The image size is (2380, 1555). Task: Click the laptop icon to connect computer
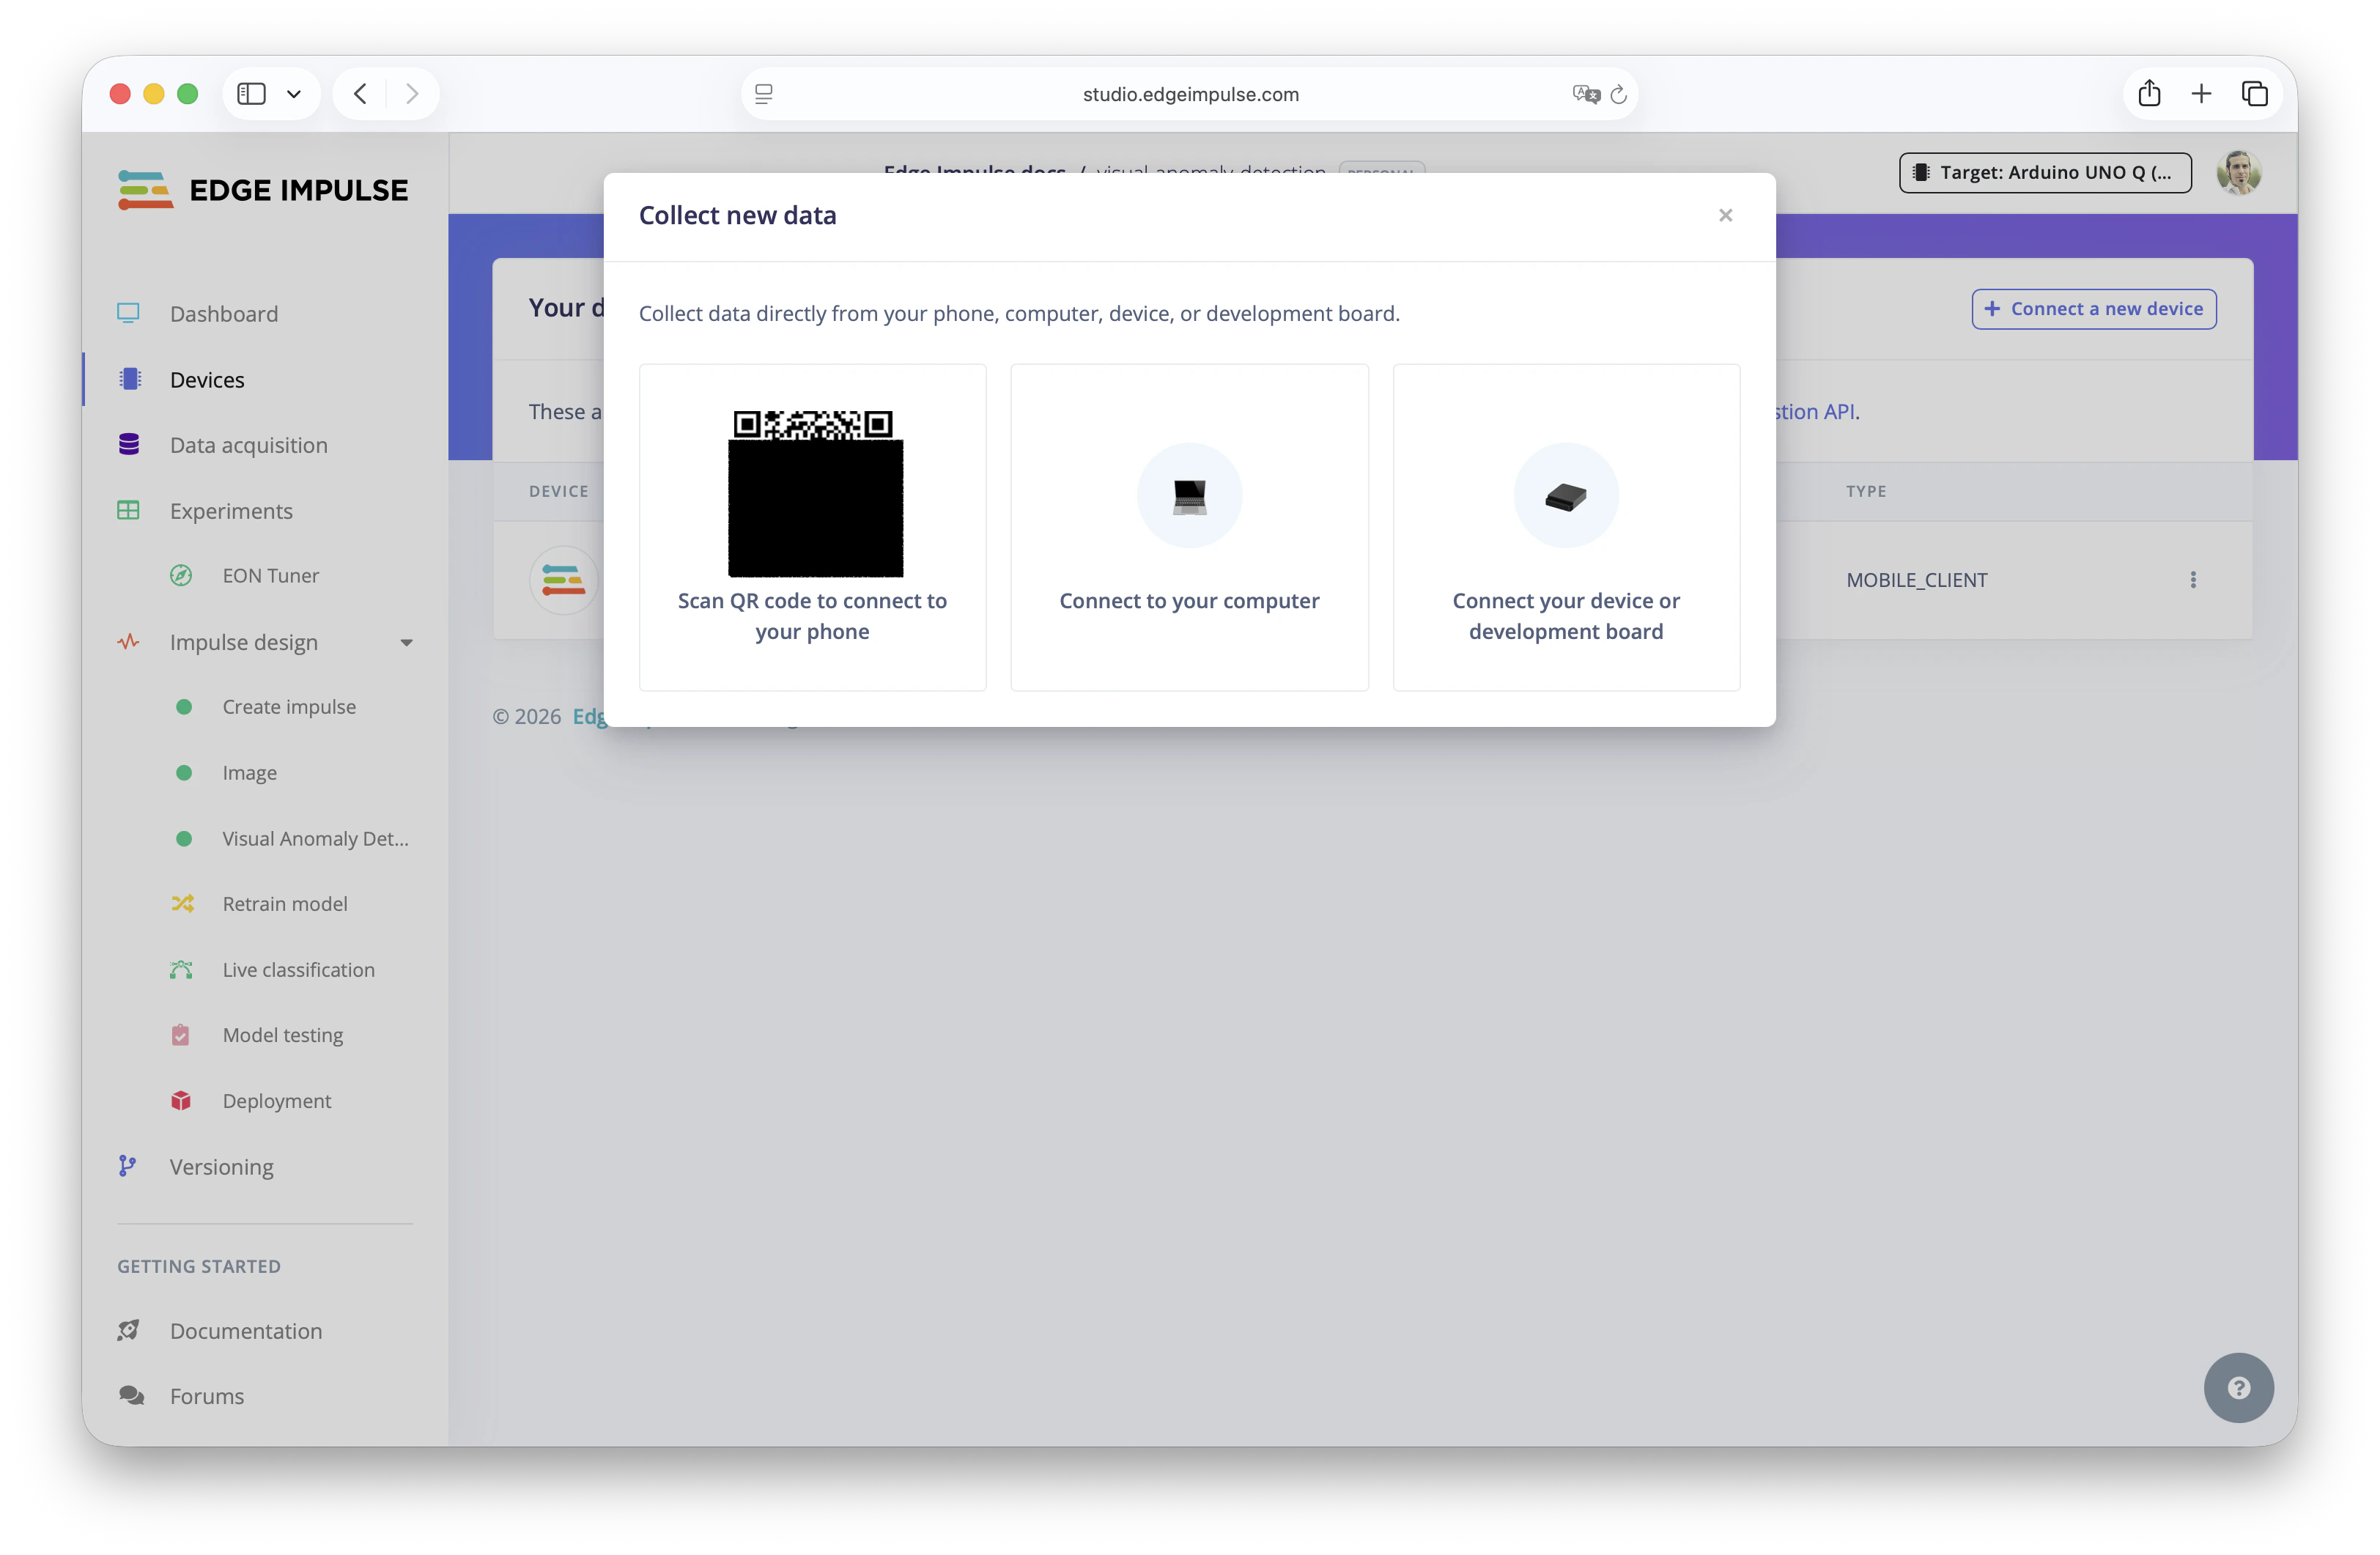(1189, 496)
